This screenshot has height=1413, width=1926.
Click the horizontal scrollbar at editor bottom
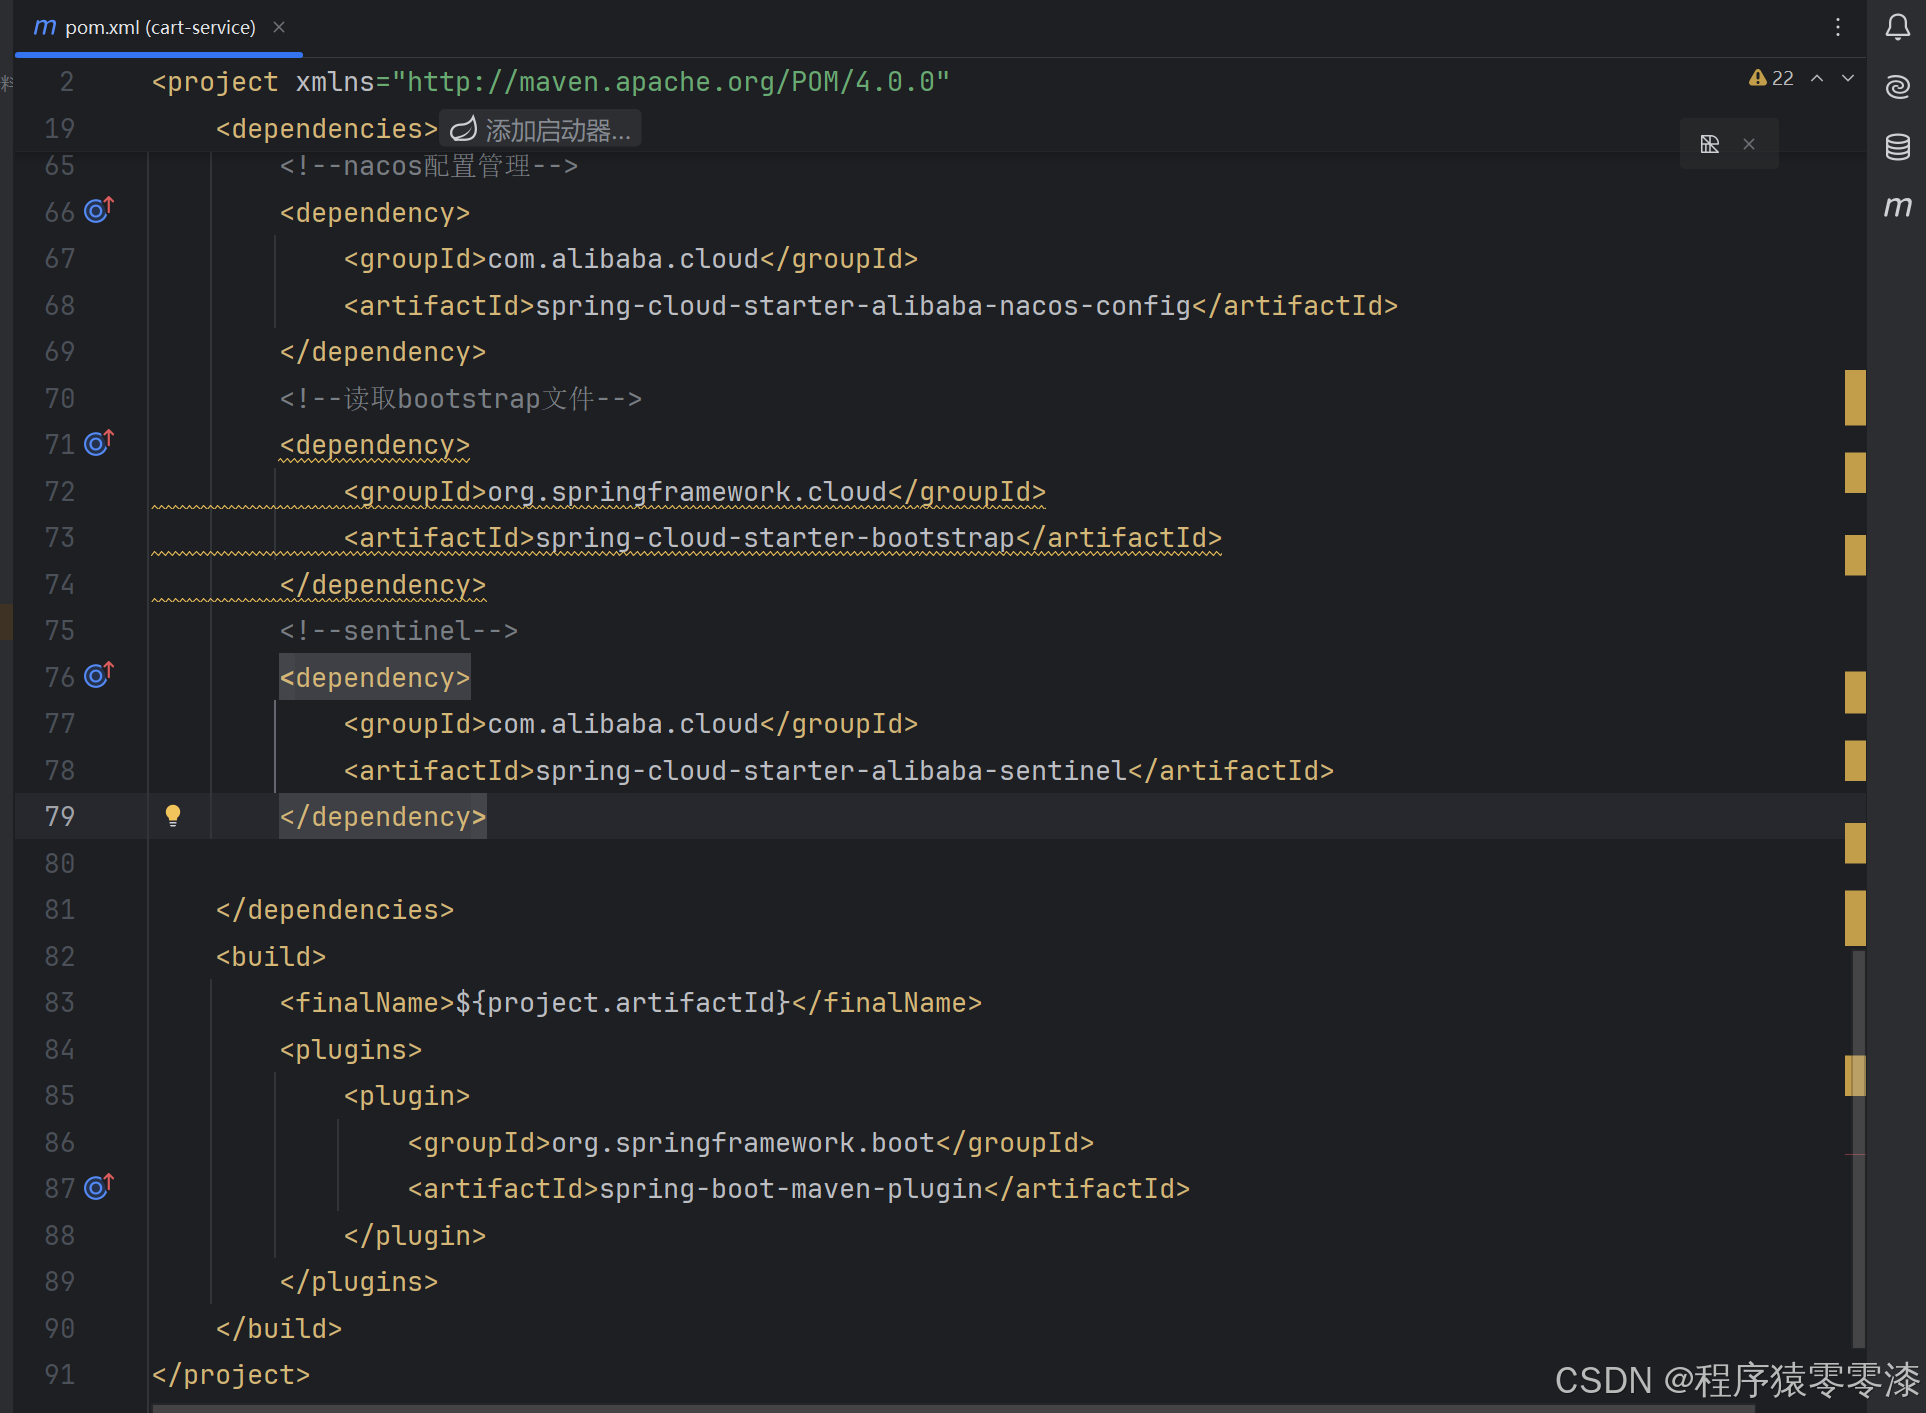point(955,1408)
